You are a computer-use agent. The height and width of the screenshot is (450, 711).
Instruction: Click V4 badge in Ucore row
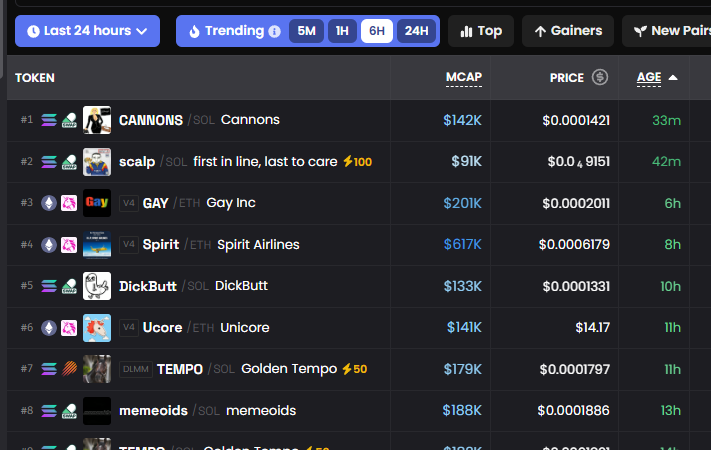[x=129, y=328]
